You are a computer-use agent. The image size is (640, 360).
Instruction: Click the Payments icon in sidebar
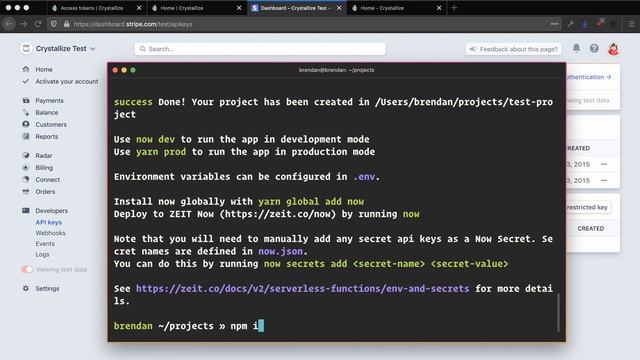tap(26, 100)
